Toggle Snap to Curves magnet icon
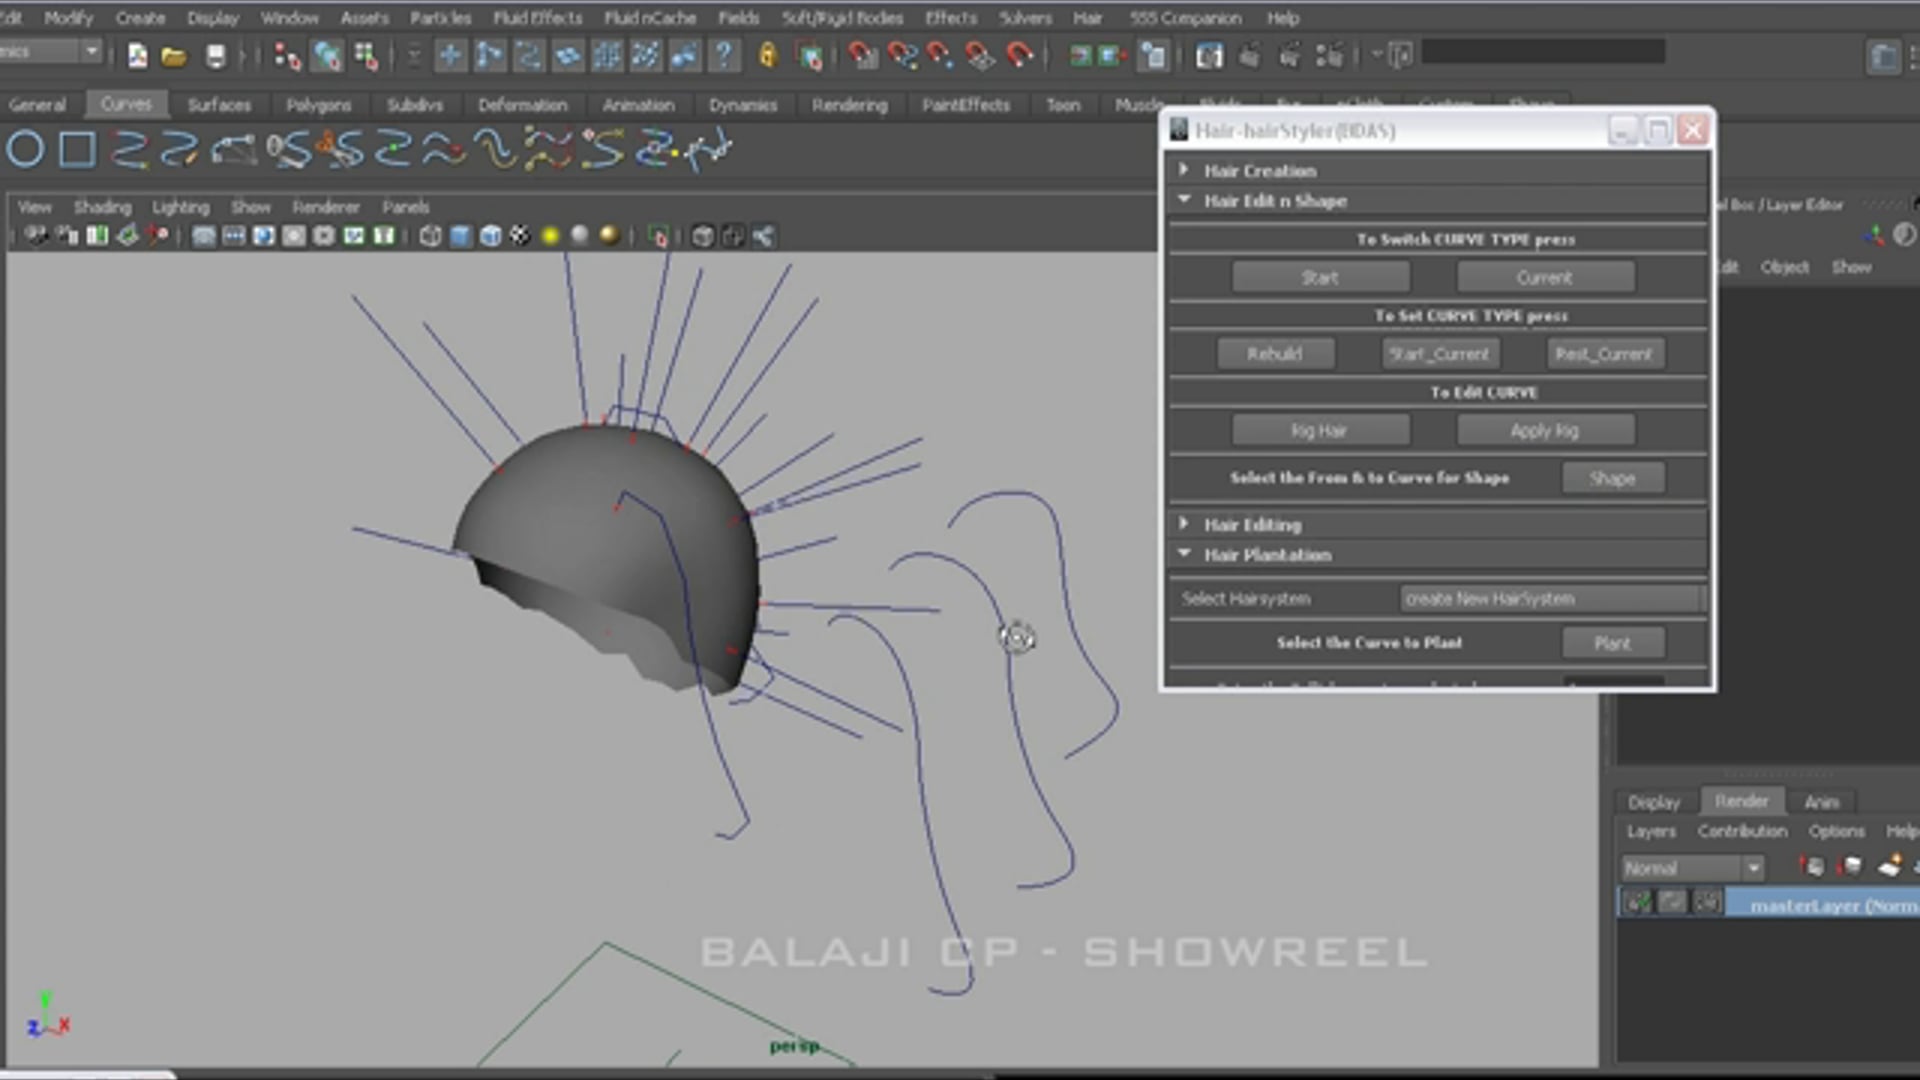The height and width of the screenshot is (1080, 1920). pos(901,56)
